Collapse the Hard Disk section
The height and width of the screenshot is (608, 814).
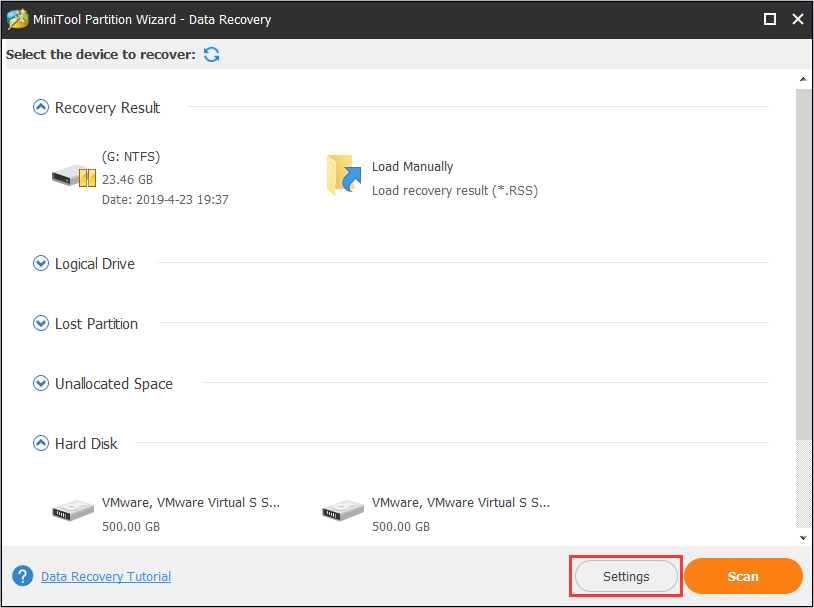41,443
